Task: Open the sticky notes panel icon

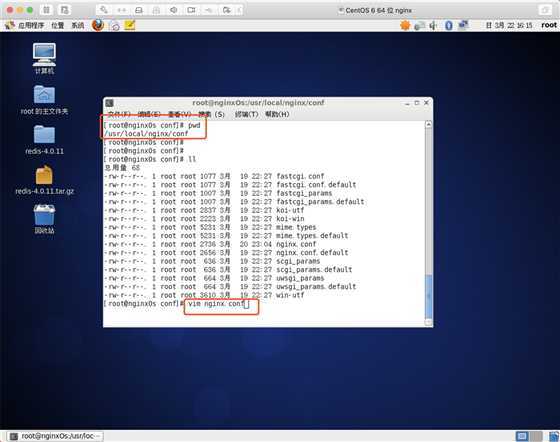Action: coord(130,25)
